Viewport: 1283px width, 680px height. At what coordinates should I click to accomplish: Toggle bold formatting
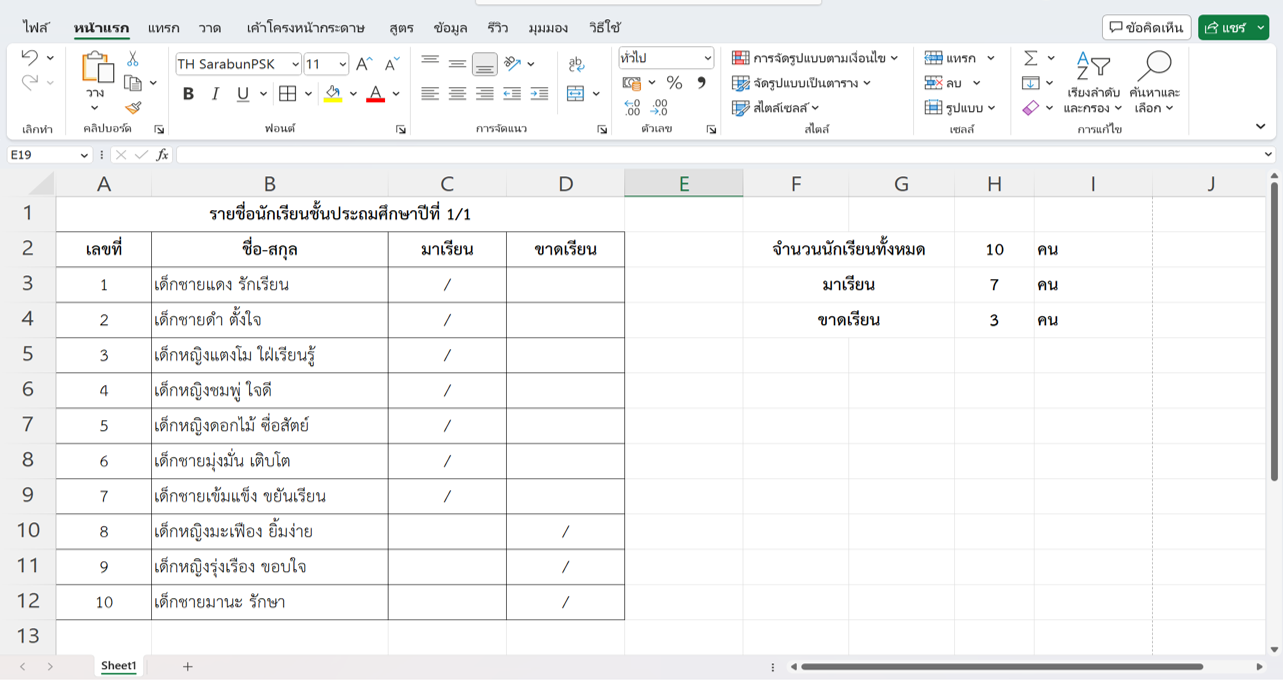(x=188, y=94)
